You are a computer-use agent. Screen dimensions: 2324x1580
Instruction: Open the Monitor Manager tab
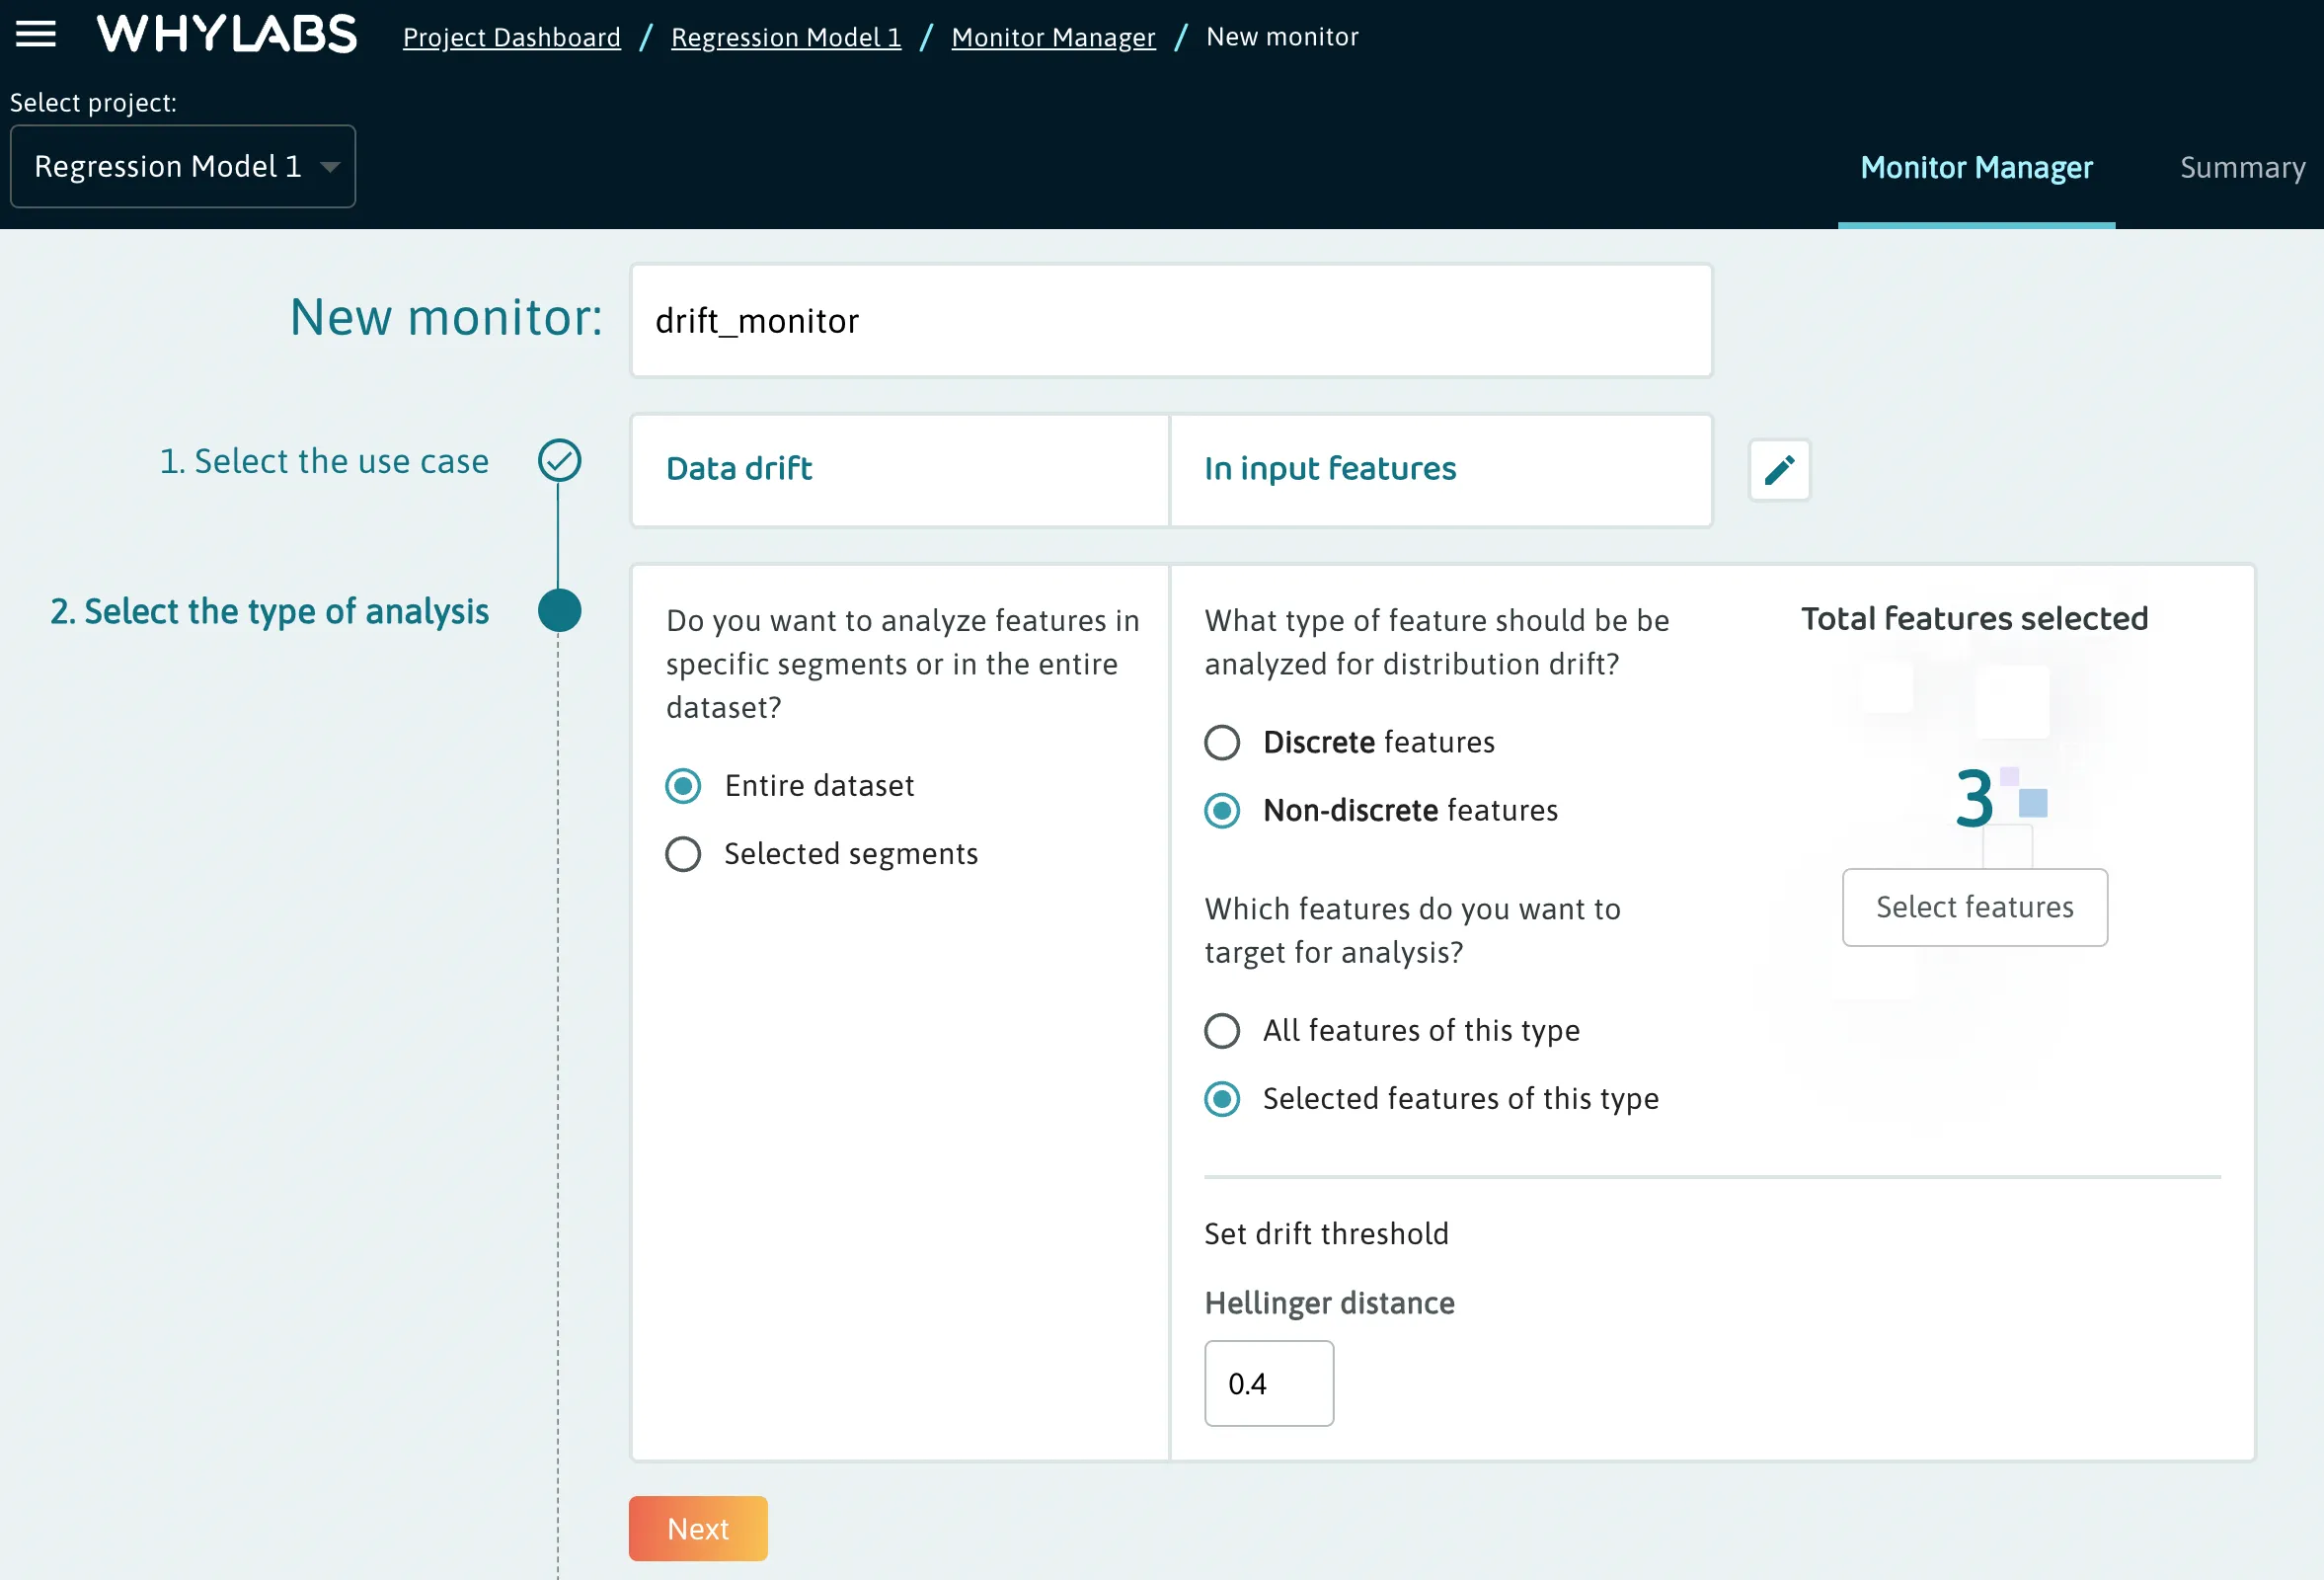pos(1975,167)
